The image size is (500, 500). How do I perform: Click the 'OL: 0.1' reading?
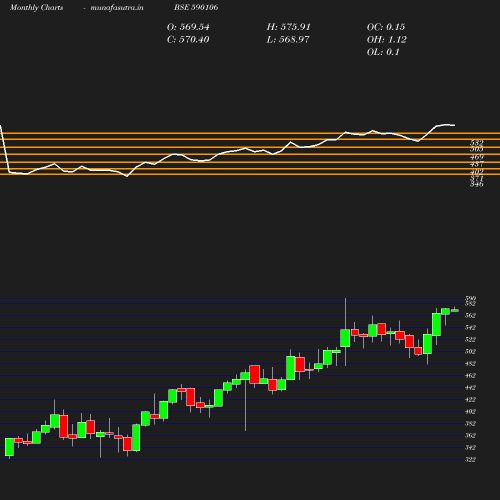click(383, 52)
